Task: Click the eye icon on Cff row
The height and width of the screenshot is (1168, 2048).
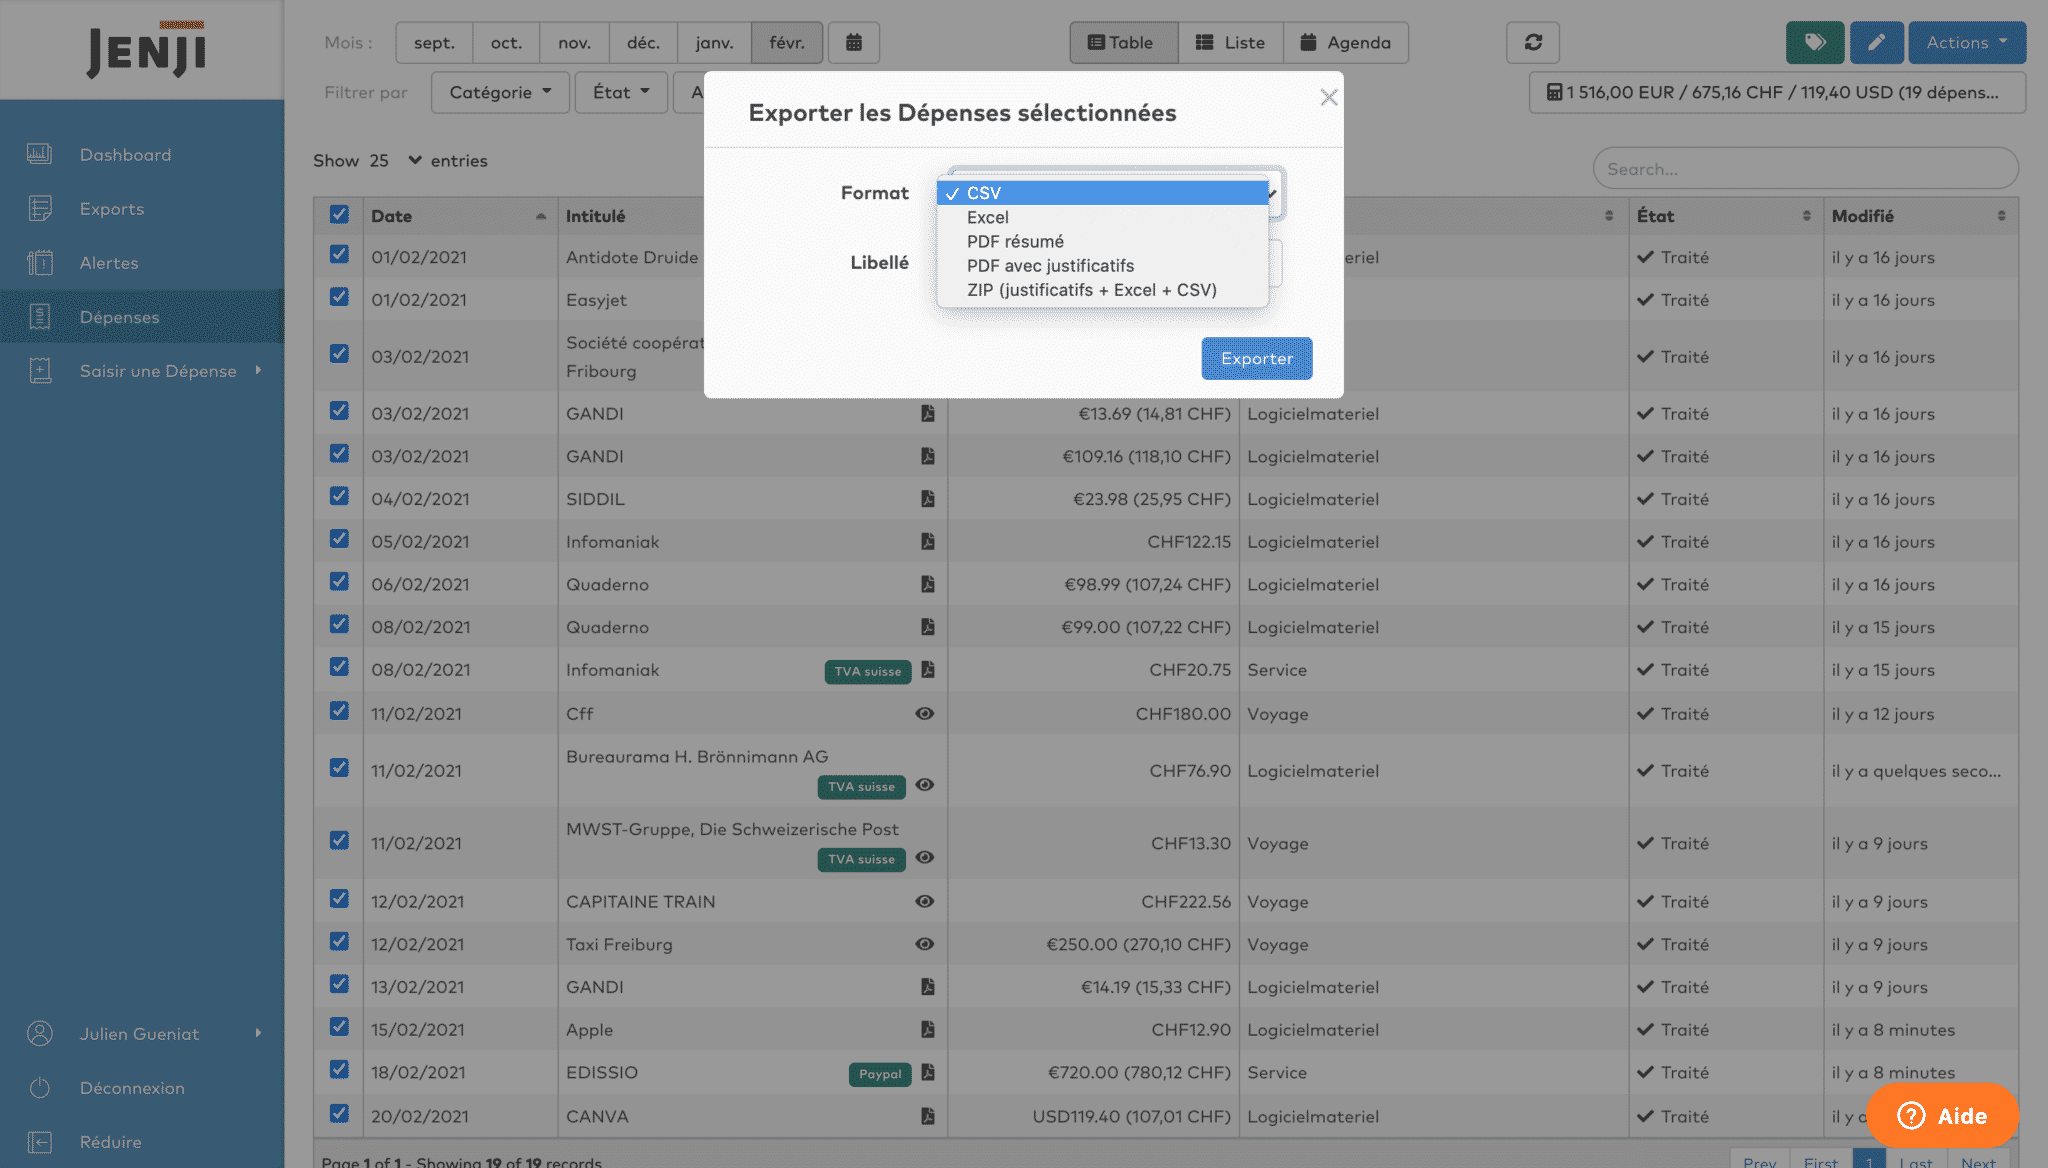Action: (x=925, y=714)
